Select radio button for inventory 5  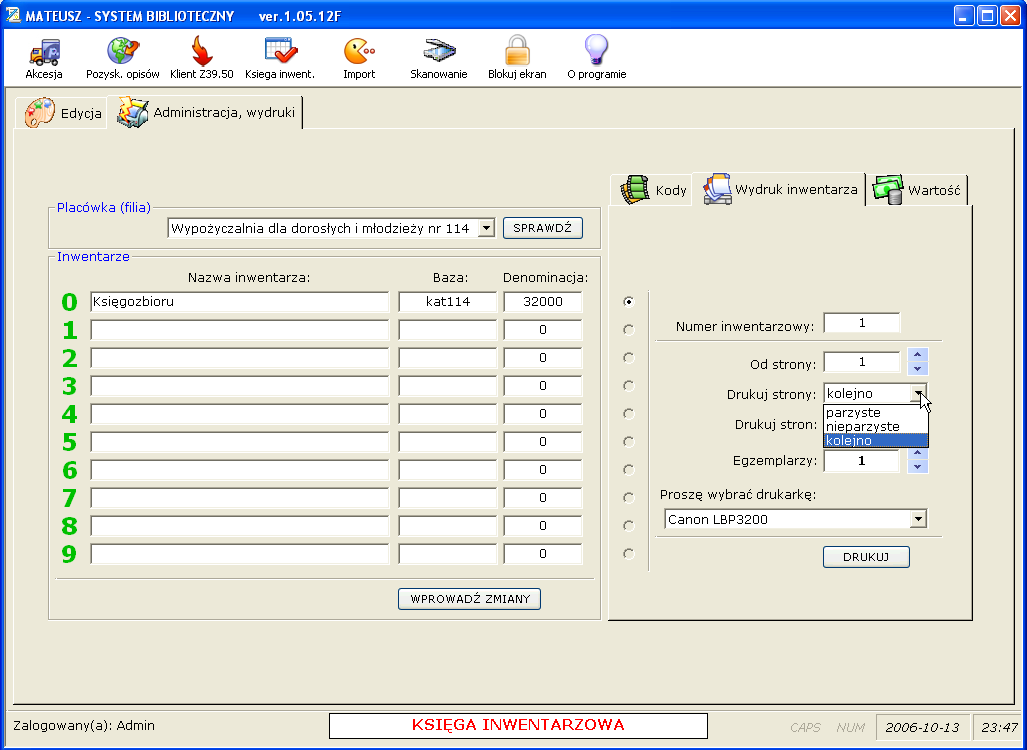629,442
